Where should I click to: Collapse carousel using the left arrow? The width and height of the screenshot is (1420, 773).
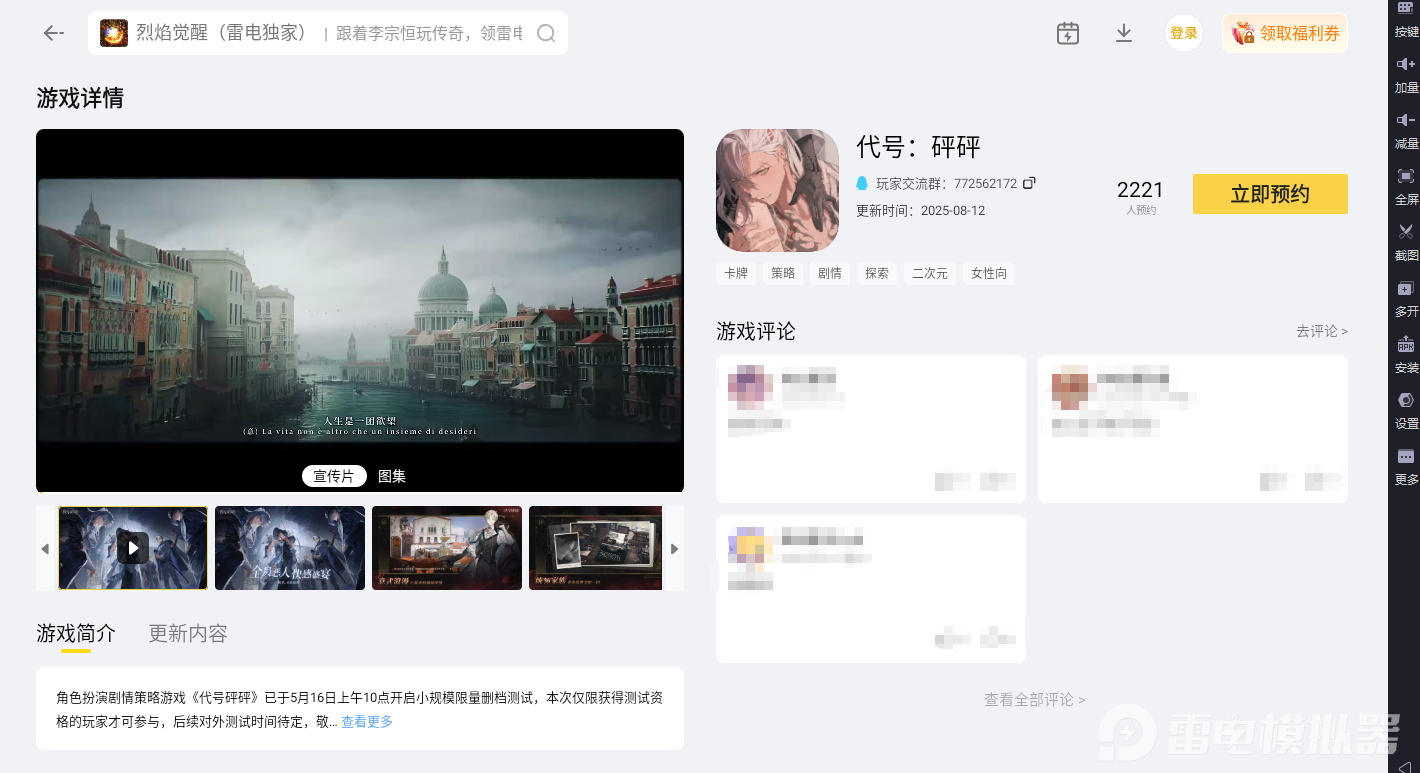(45, 548)
